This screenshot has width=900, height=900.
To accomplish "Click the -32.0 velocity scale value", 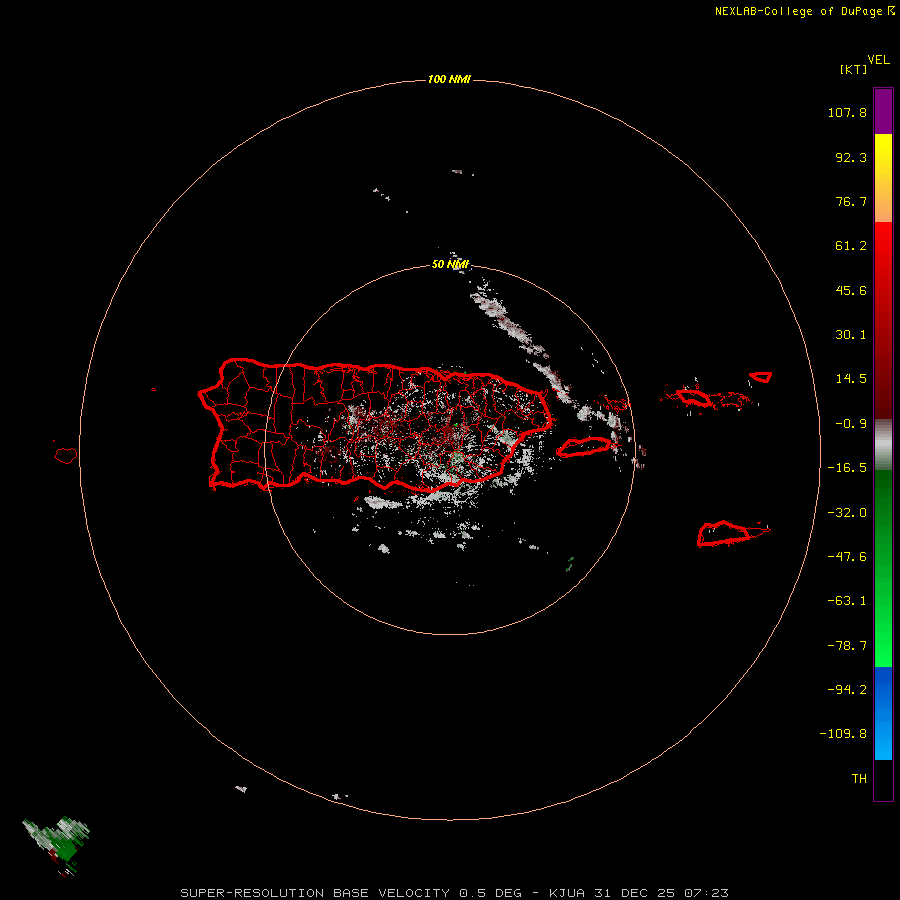I will pos(847,513).
